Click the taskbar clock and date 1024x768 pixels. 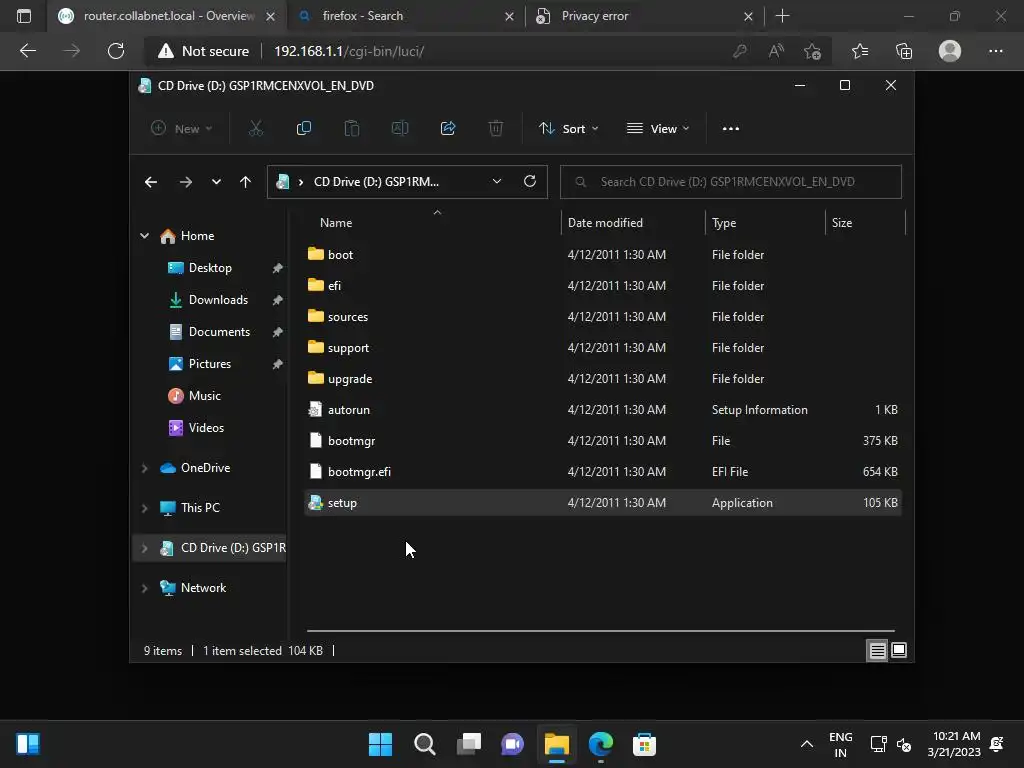point(954,744)
